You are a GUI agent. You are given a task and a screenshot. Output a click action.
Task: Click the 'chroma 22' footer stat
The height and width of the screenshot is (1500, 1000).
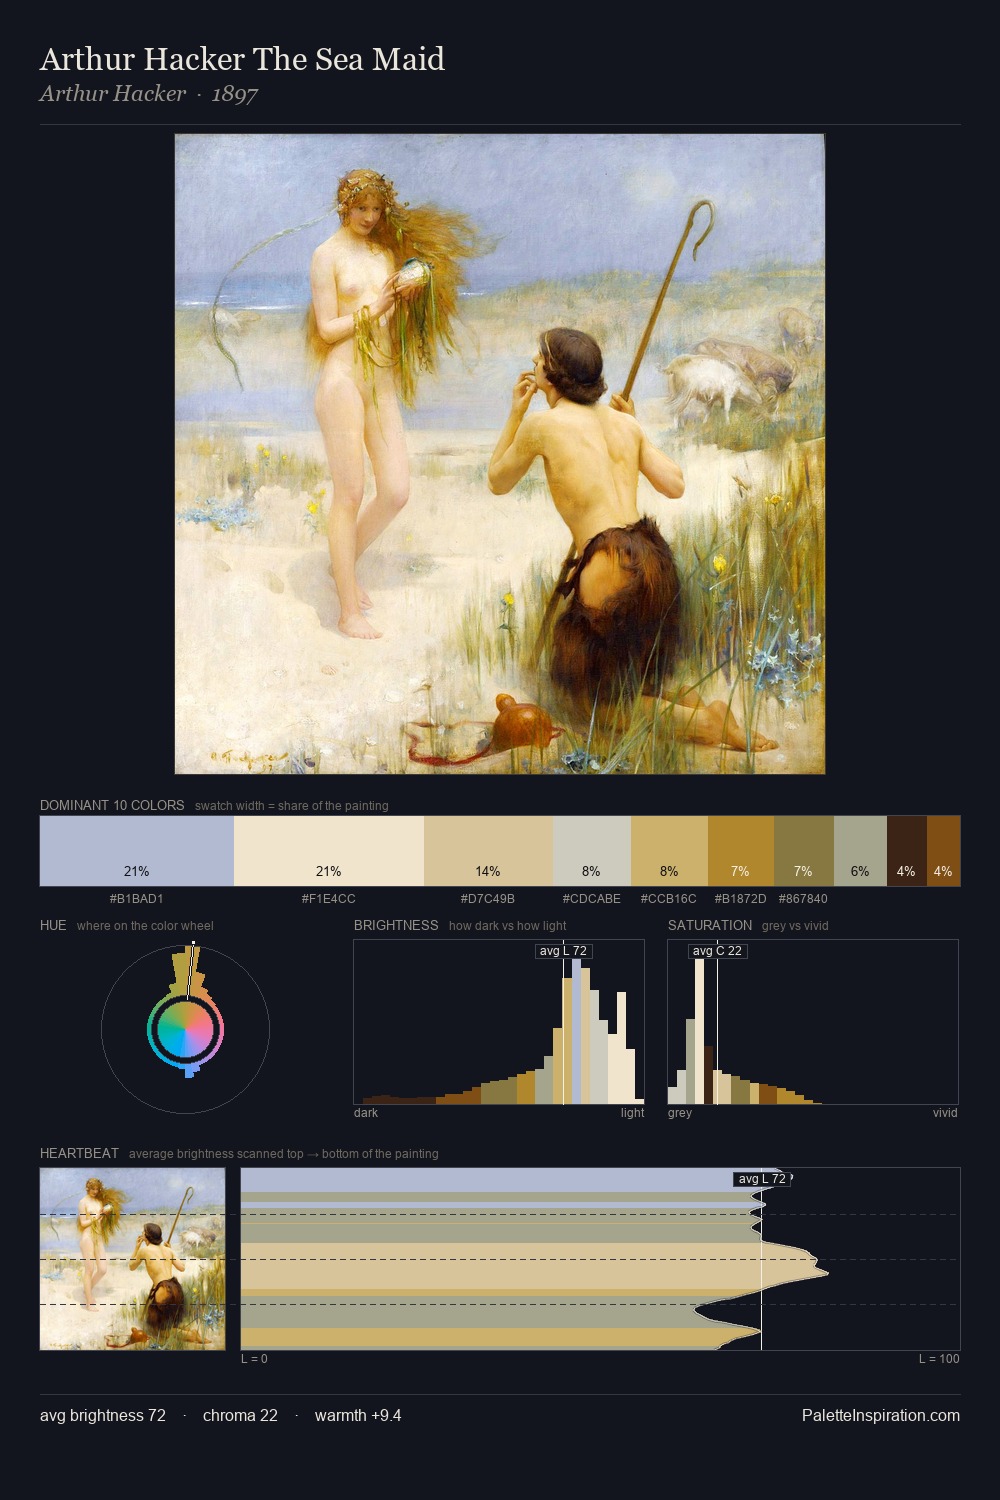point(240,1416)
